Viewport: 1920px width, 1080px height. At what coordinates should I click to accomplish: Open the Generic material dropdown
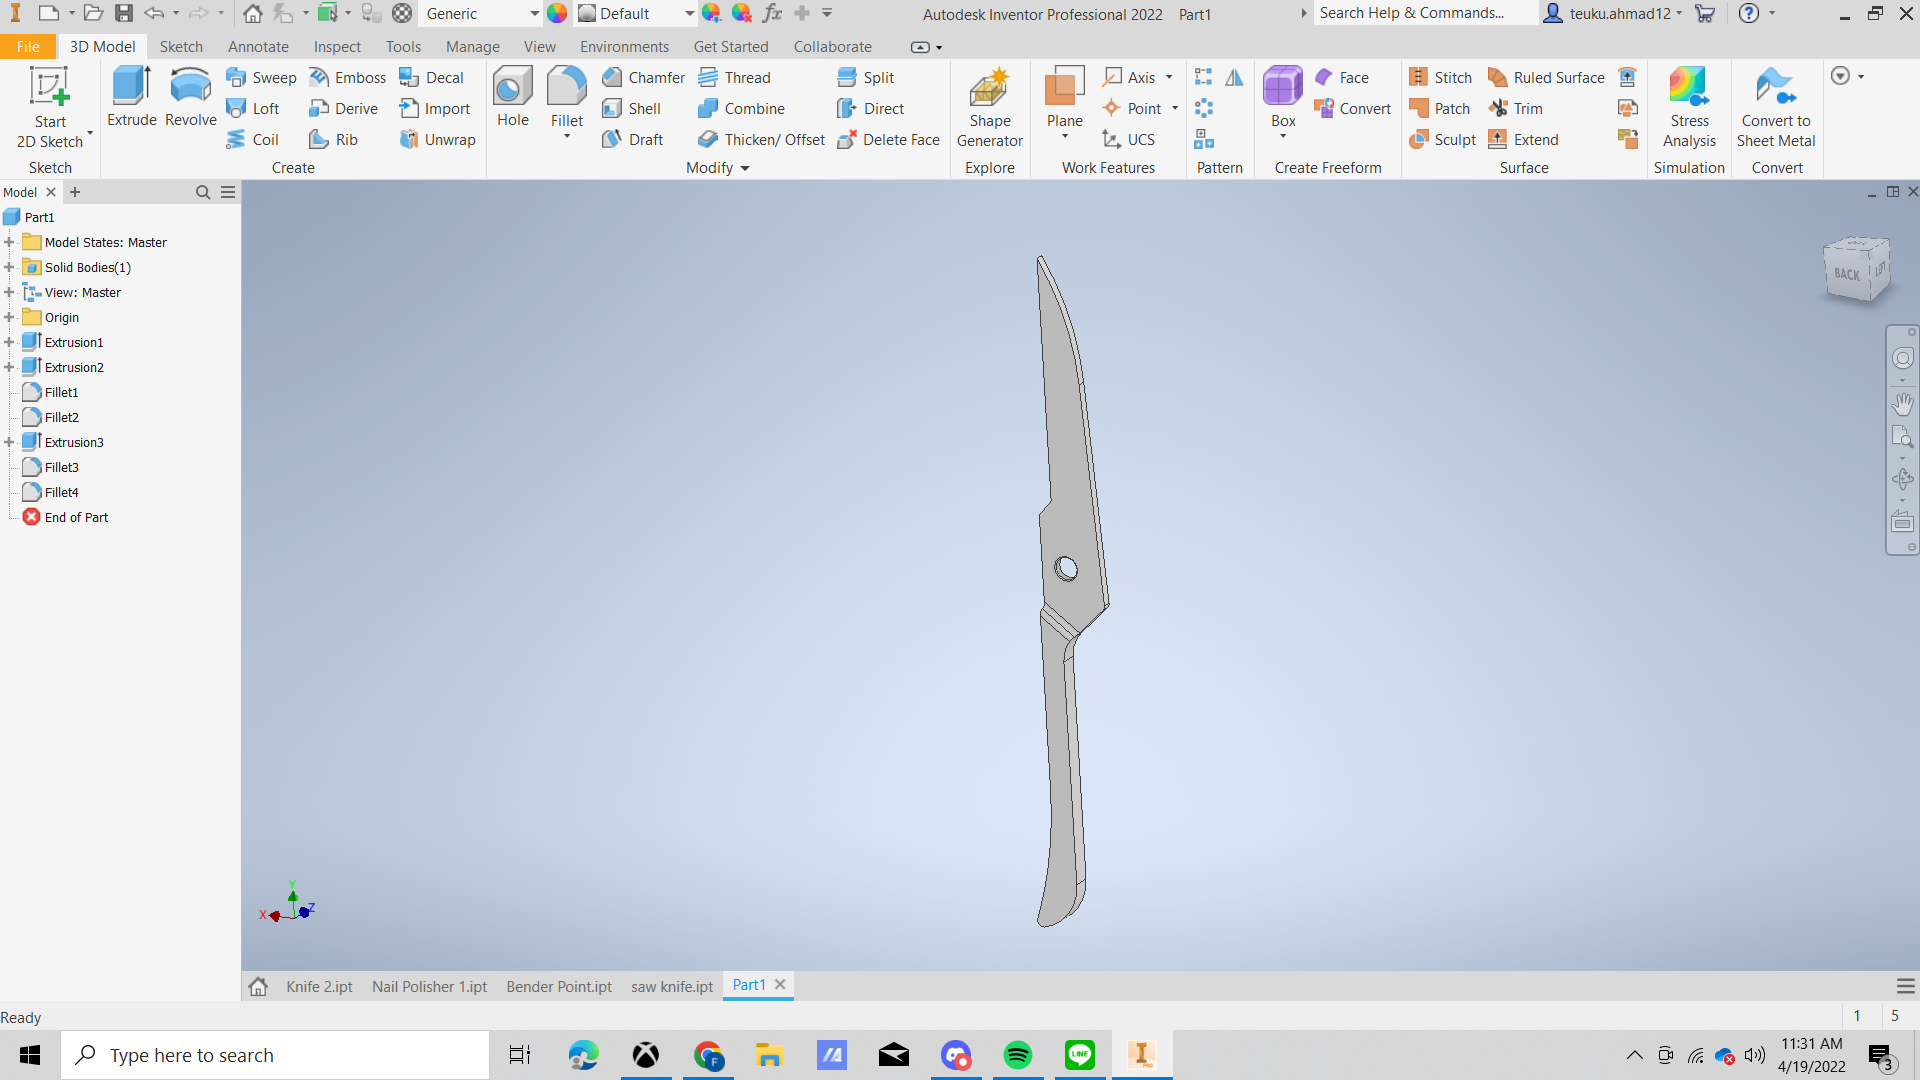click(534, 13)
